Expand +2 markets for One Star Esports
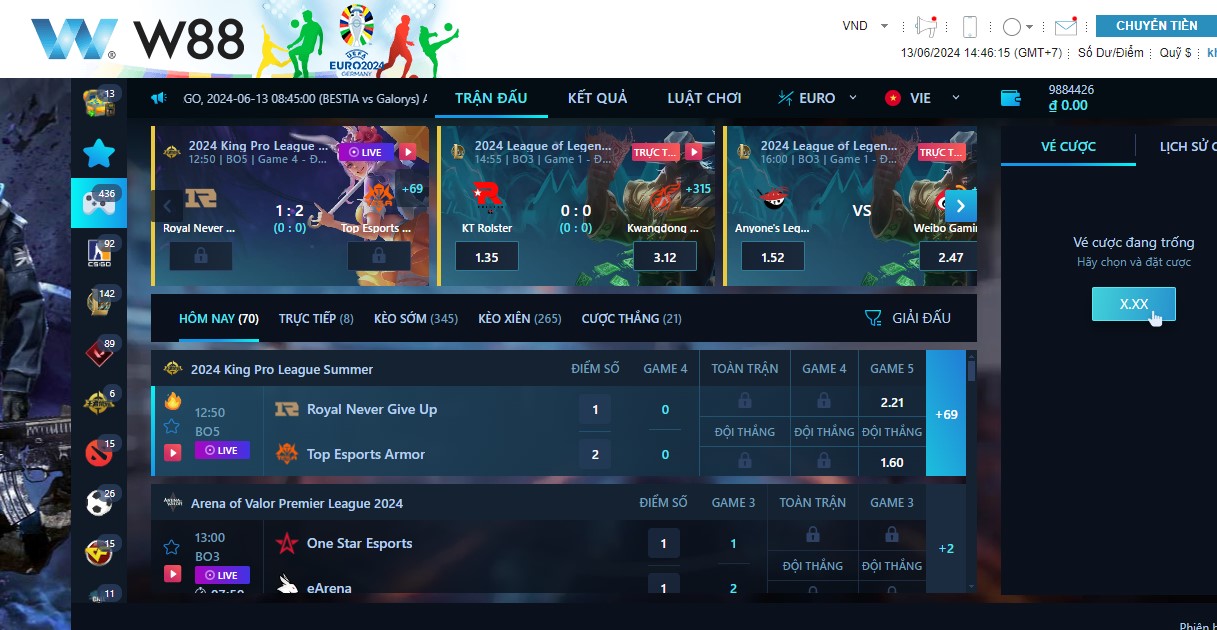 946,548
